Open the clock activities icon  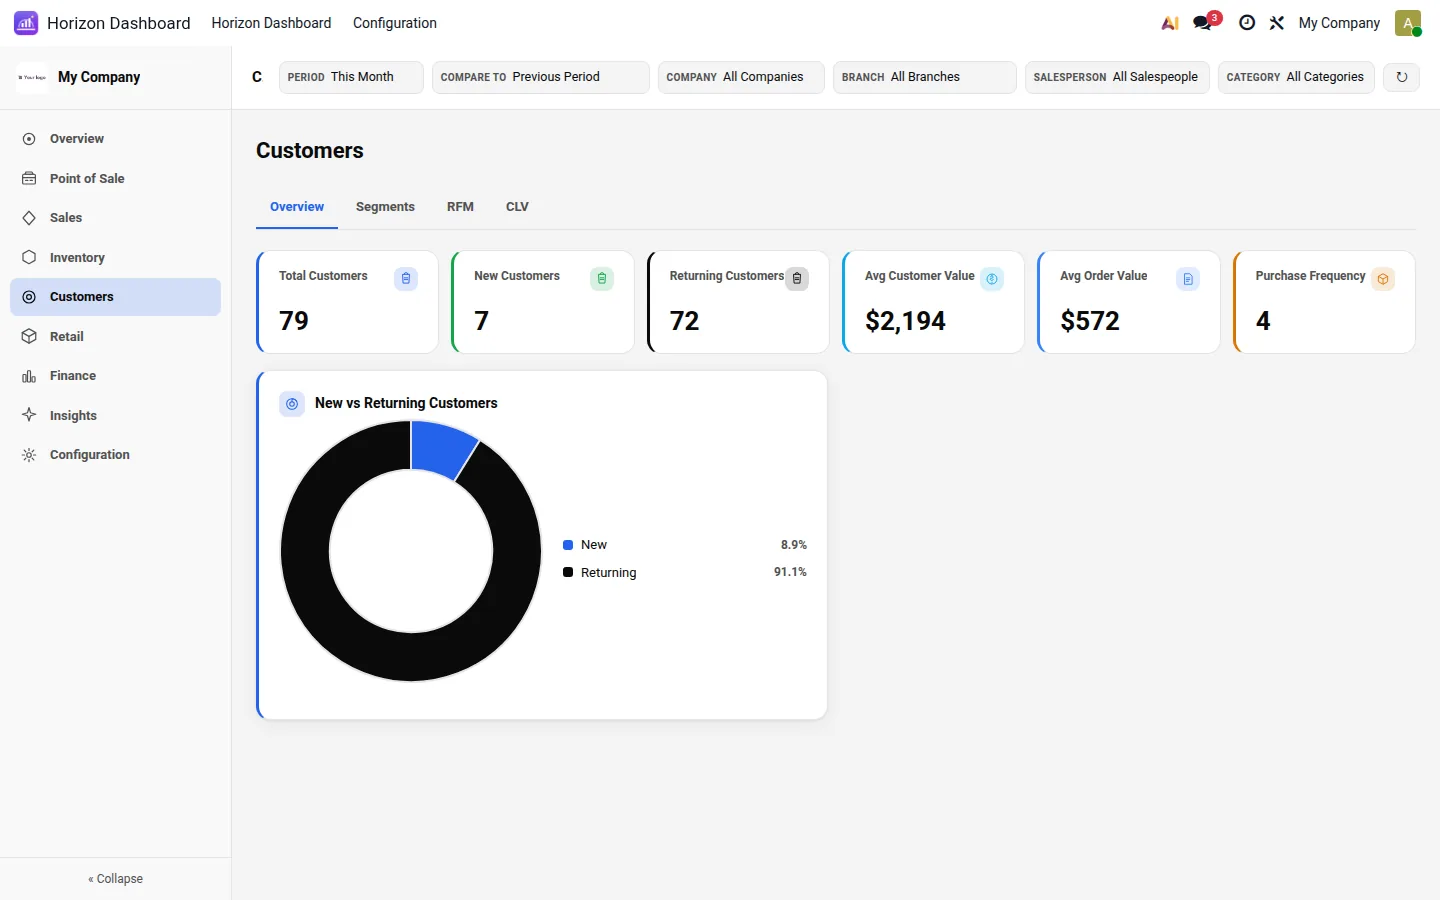(1247, 23)
